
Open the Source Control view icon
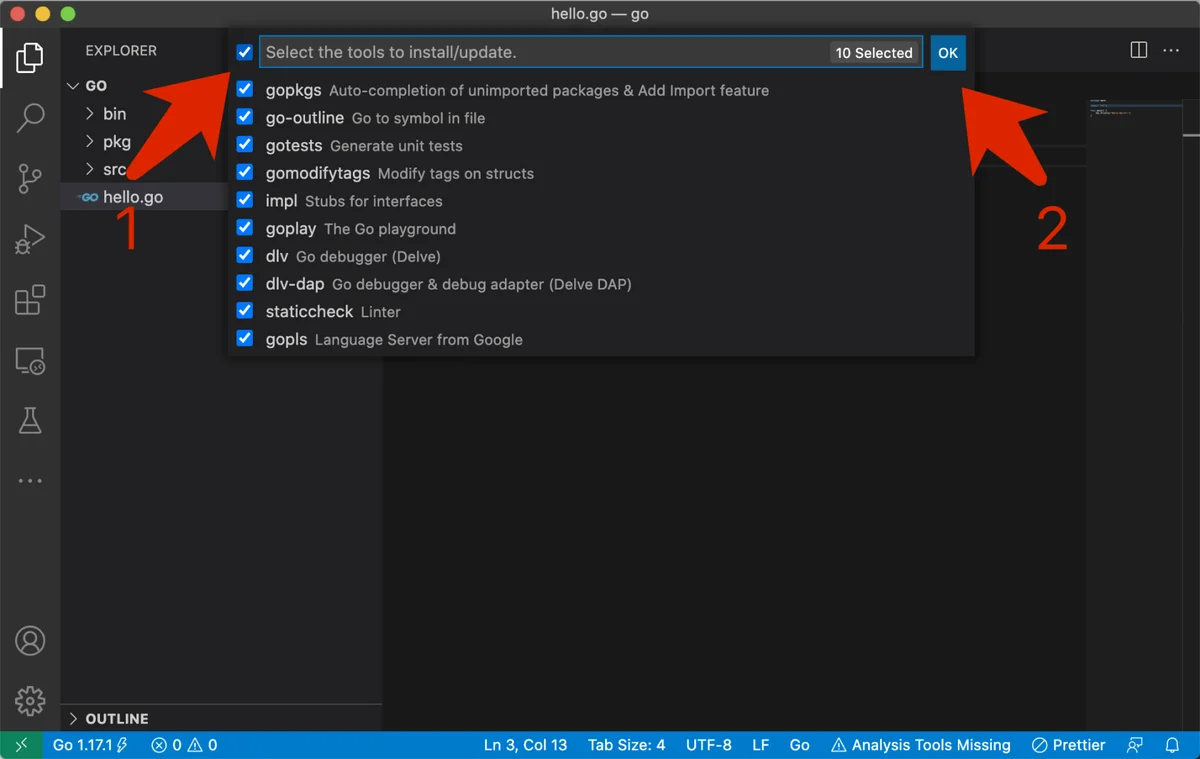(x=30, y=179)
